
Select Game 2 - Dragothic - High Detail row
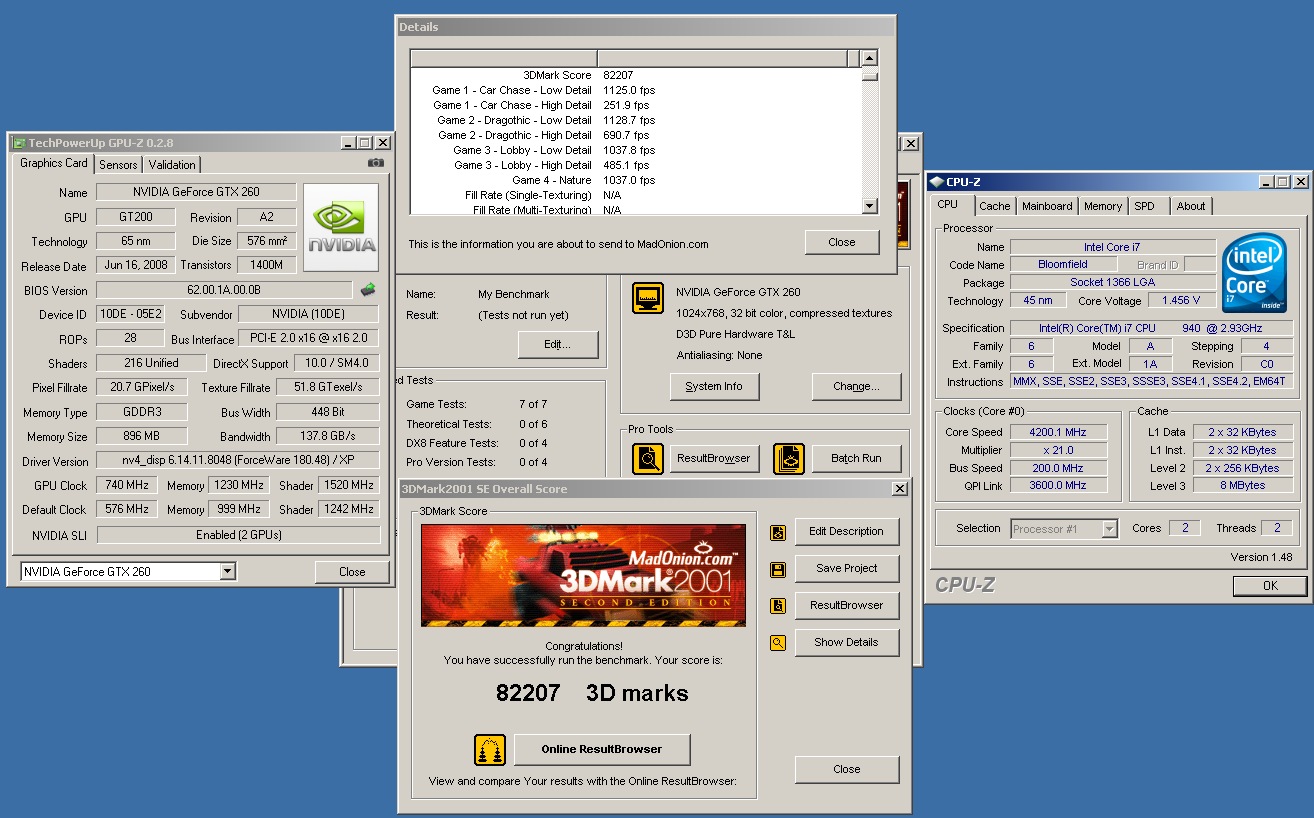(x=635, y=135)
